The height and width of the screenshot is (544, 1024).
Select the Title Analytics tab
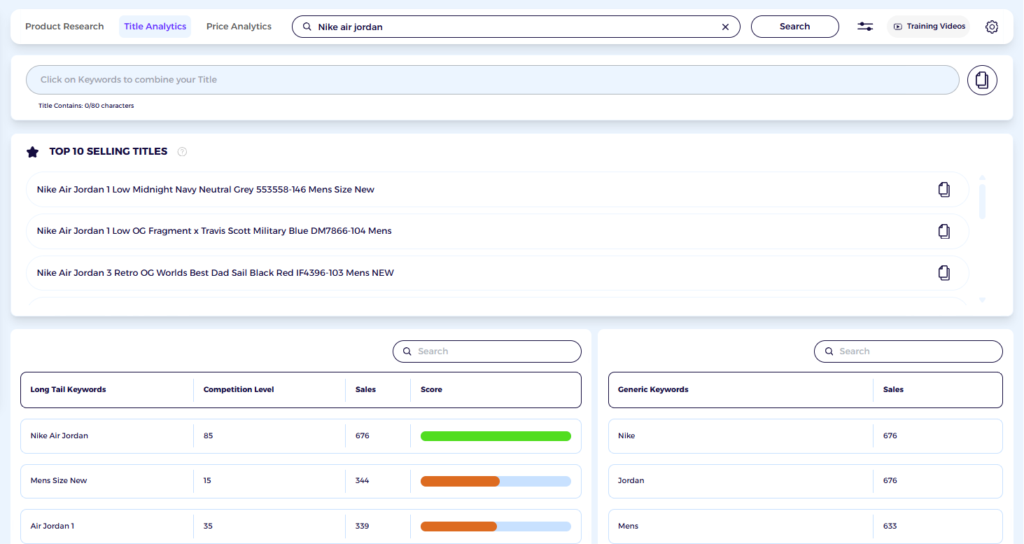click(x=155, y=27)
